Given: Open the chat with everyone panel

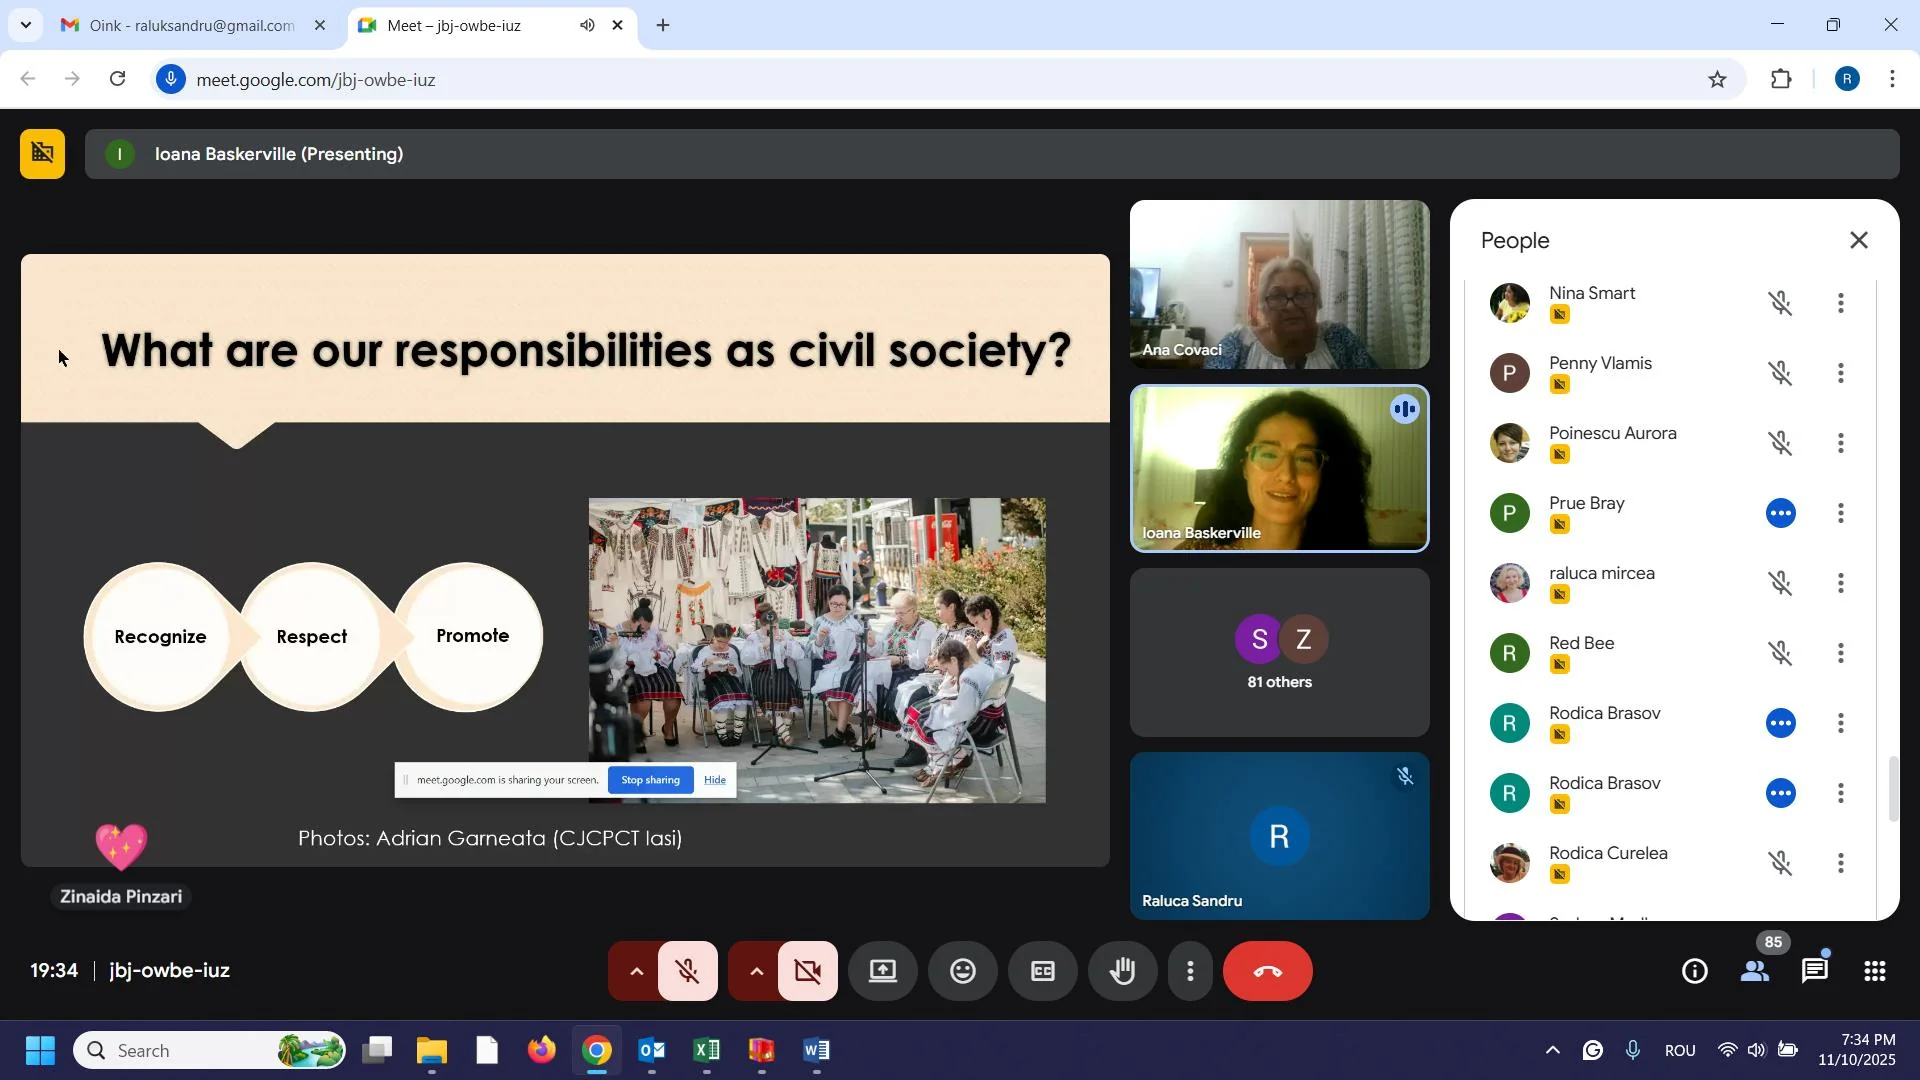Looking at the screenshot, I should point(1815,972).
